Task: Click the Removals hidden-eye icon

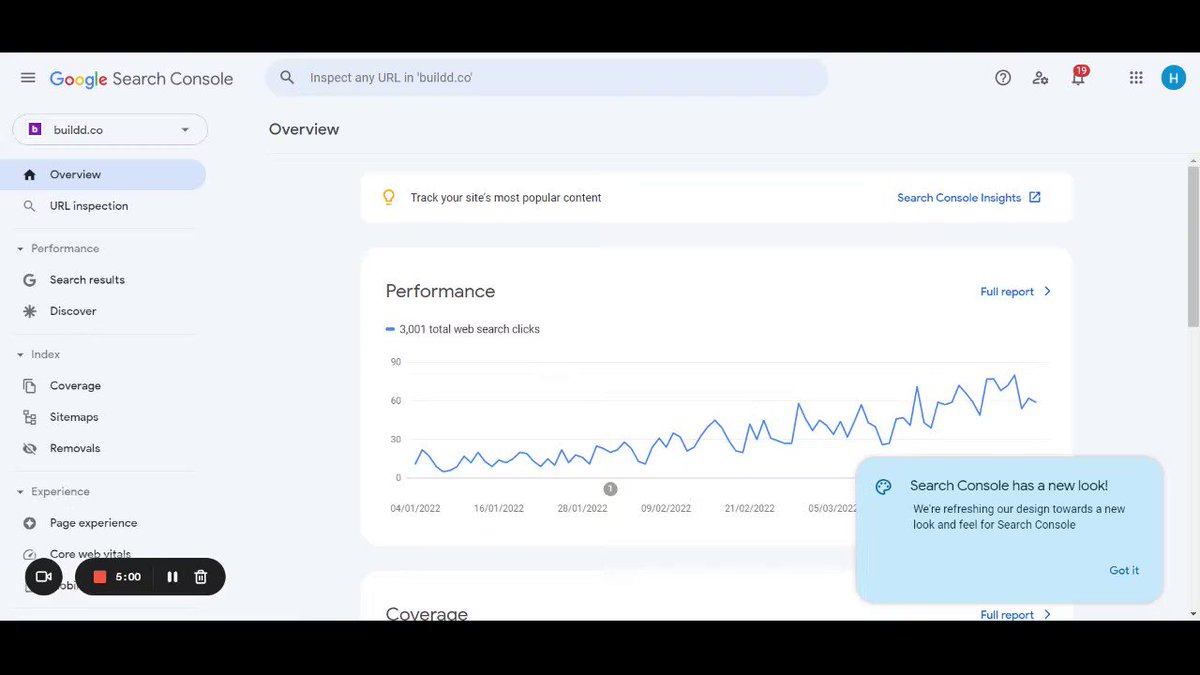Action: tap(29, 448)
